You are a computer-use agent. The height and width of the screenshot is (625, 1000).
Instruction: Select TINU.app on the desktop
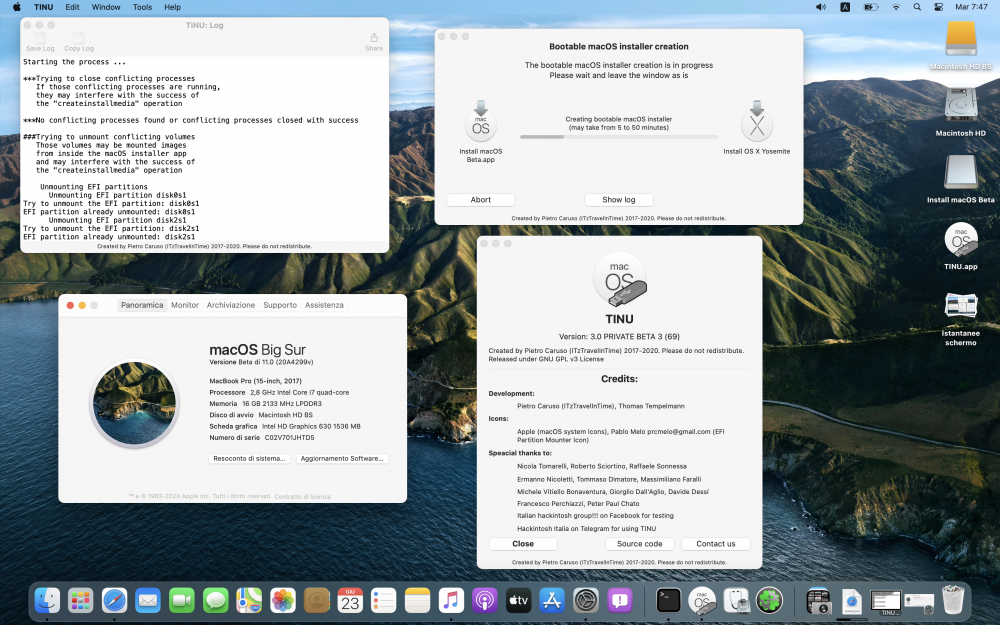960,240
